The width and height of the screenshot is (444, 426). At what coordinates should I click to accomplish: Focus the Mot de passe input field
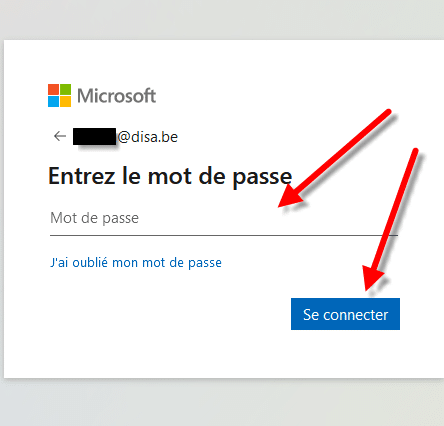(x=224, y=219)
